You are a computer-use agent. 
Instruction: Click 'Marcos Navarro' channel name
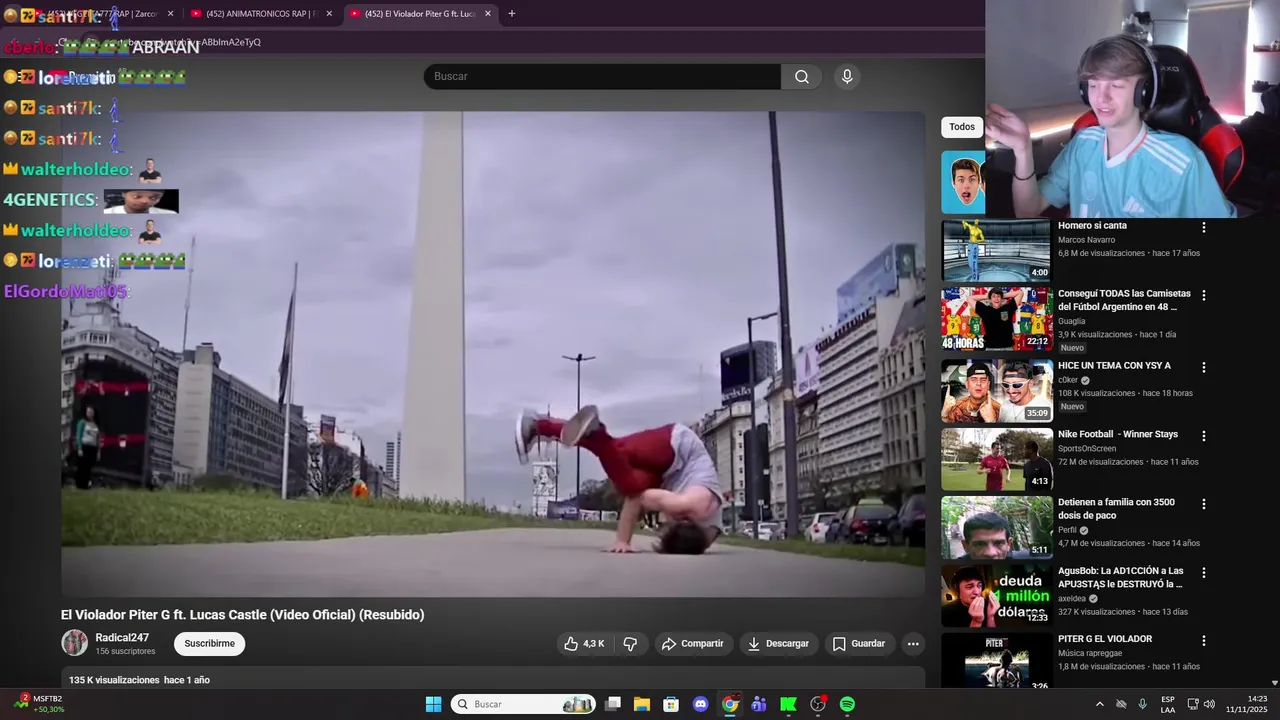(x=1086, y=240)
